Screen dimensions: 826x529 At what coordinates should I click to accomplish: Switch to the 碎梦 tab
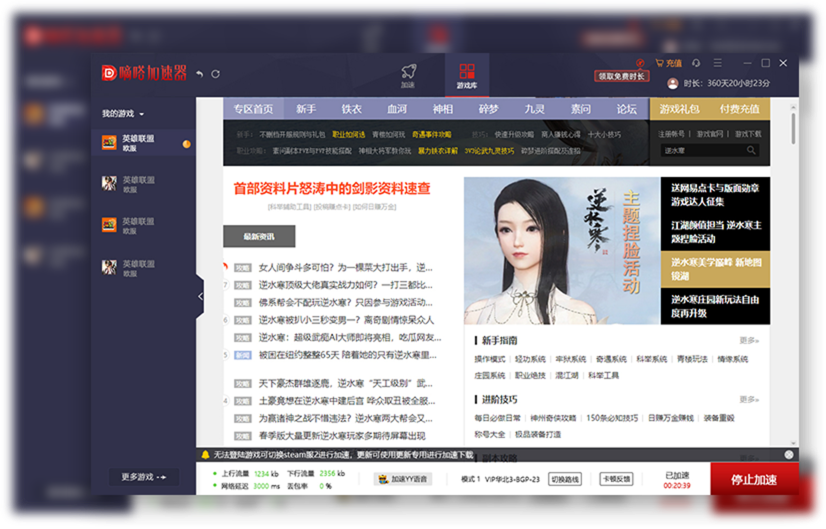pyautogui.click(x=488, y=109)
